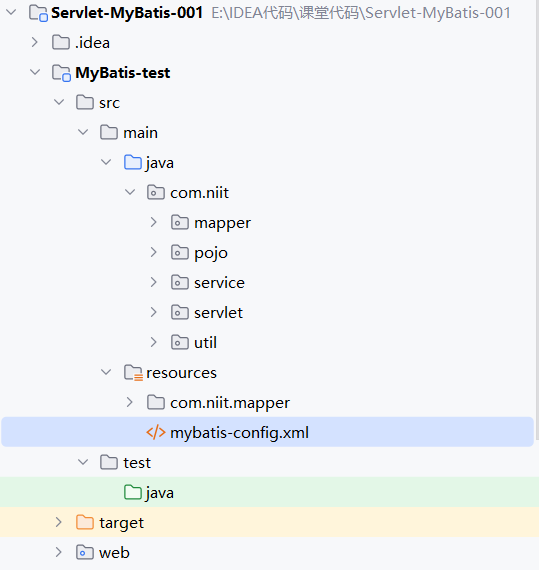Expand the service package arrow

click(153, 282)
